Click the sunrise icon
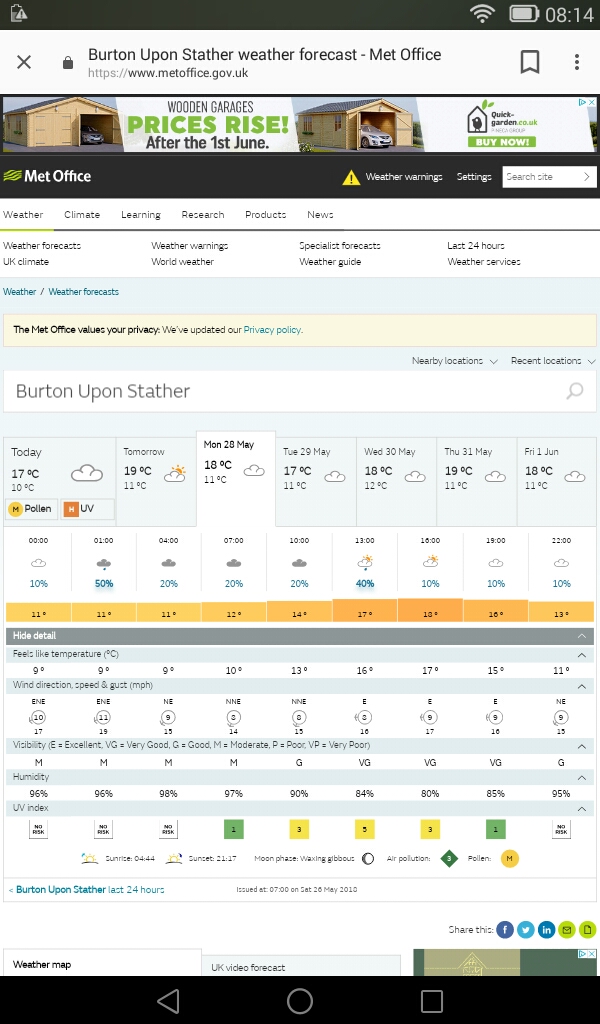Image resolution: width=600 pixels, height=1024 pixels. tap(89, 858)
